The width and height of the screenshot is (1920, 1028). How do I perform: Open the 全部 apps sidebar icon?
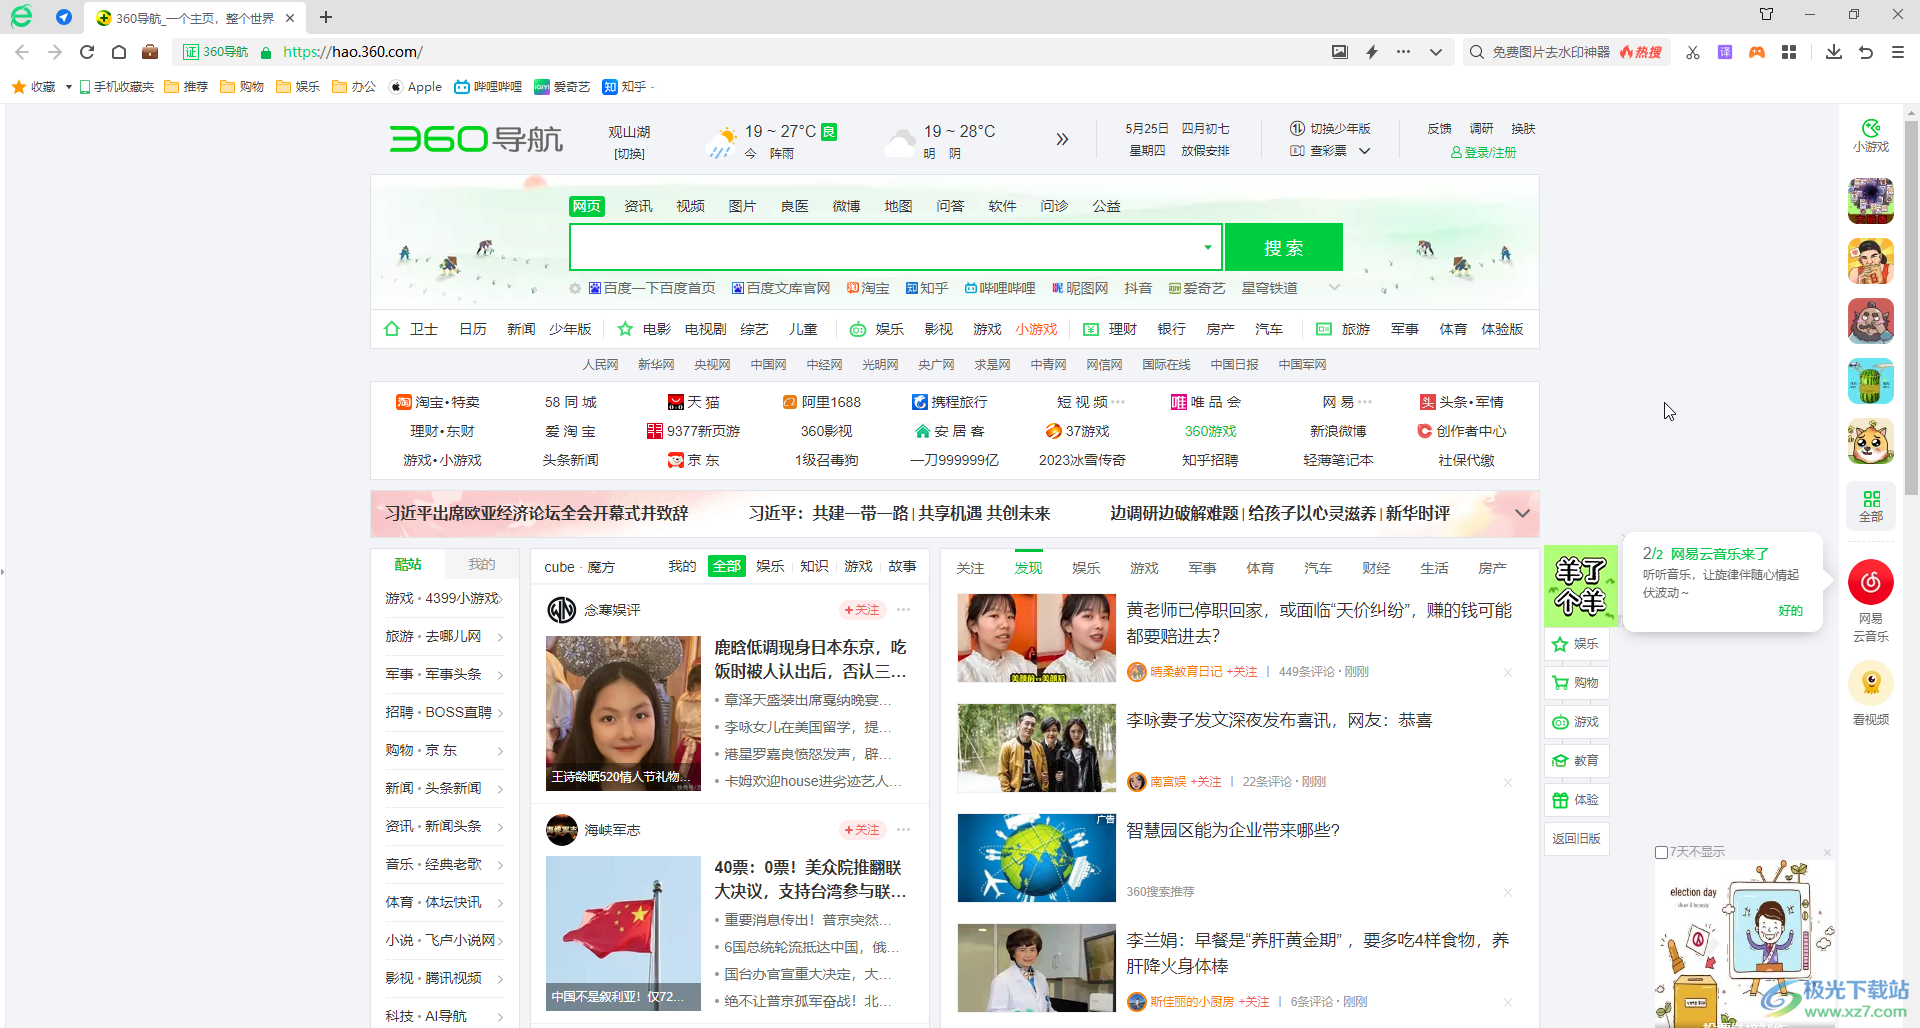[1871, 506]
